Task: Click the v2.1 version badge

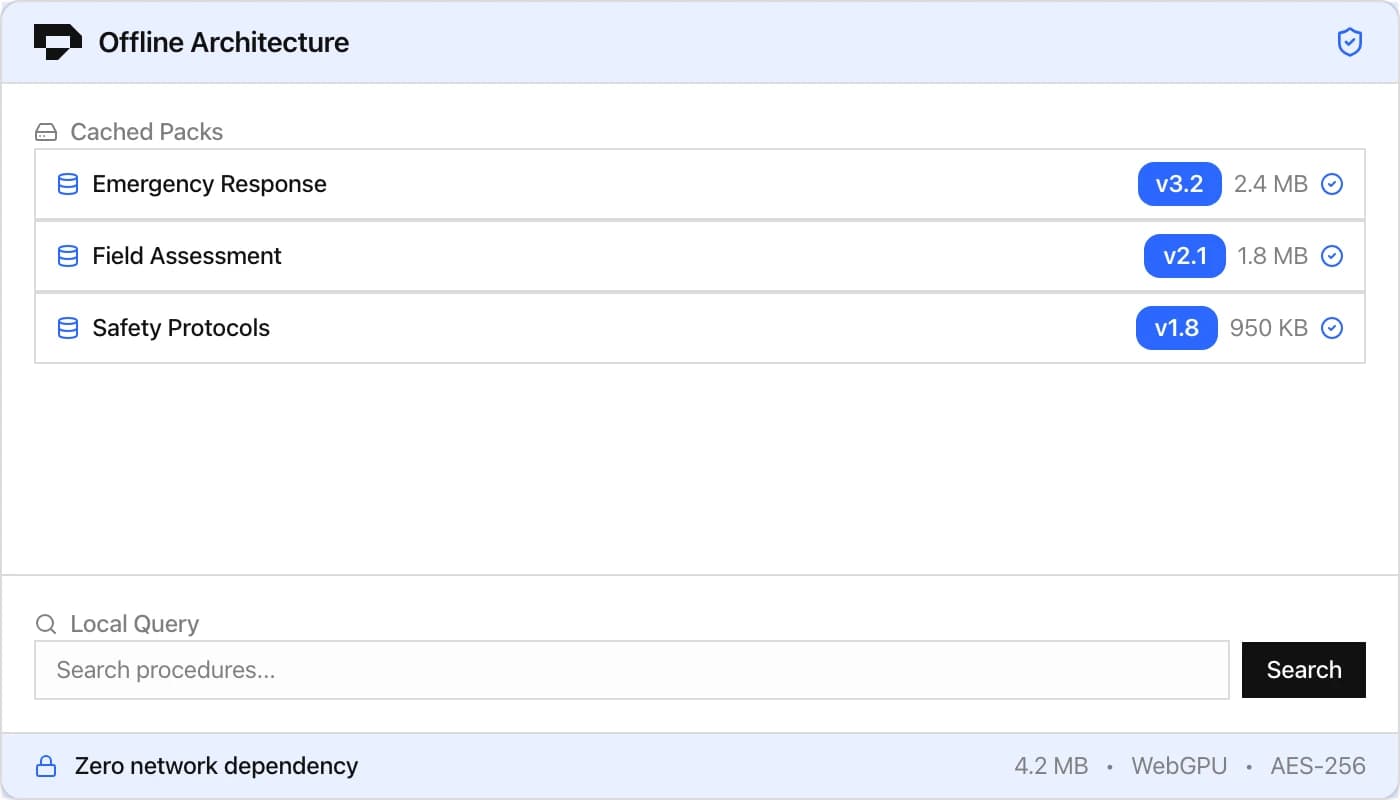Action: (x=1184, y=256)
